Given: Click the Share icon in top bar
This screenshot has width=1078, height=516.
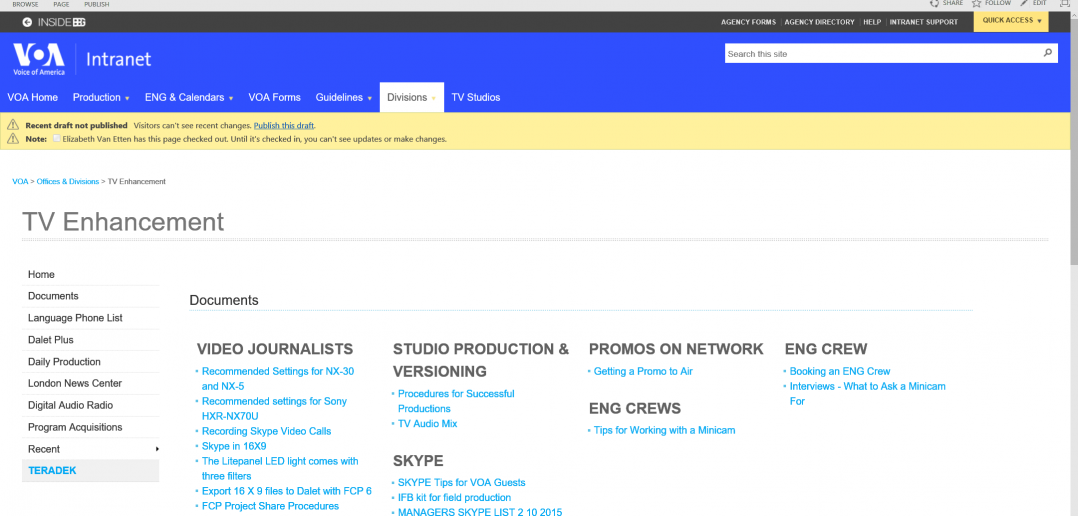Looking at the screenshot, I should pyautogui.click(x=934, y=4).
